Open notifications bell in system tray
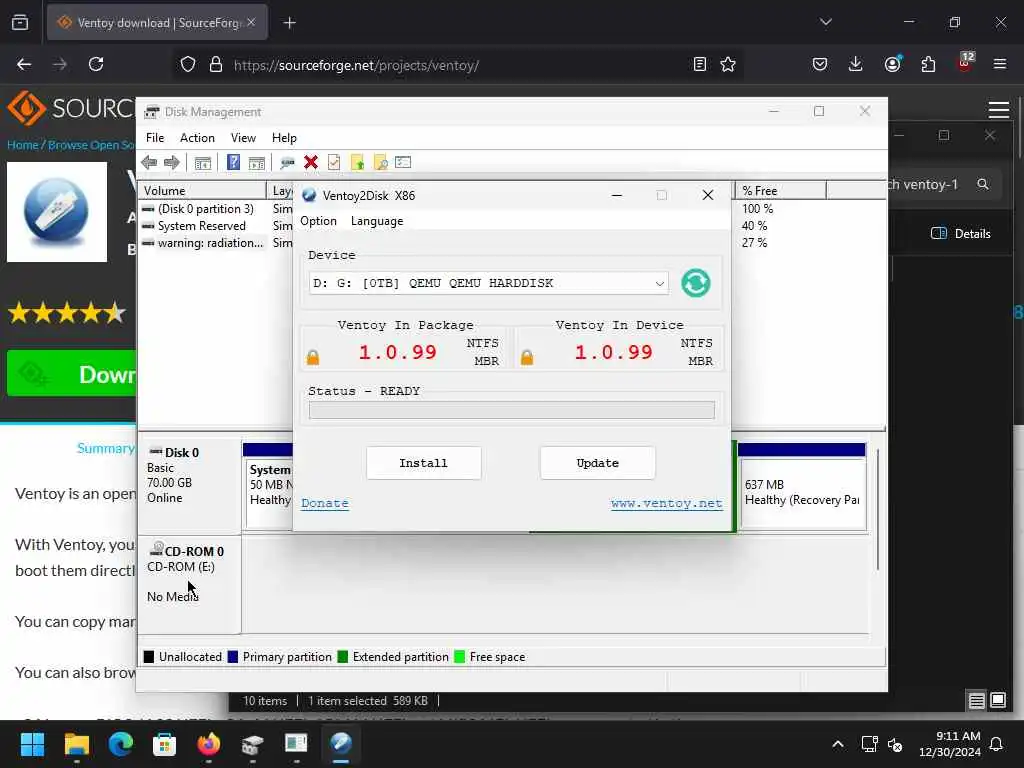The height and width of the screenshot is (768, 1024). 996,744
